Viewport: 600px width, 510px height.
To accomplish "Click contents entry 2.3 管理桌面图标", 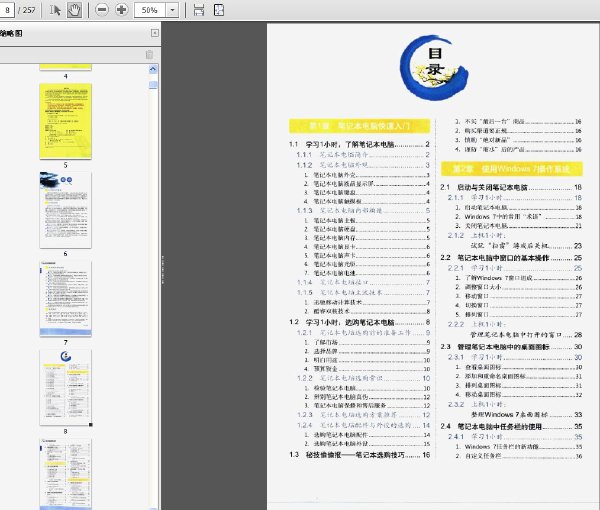I will point(511,347).
